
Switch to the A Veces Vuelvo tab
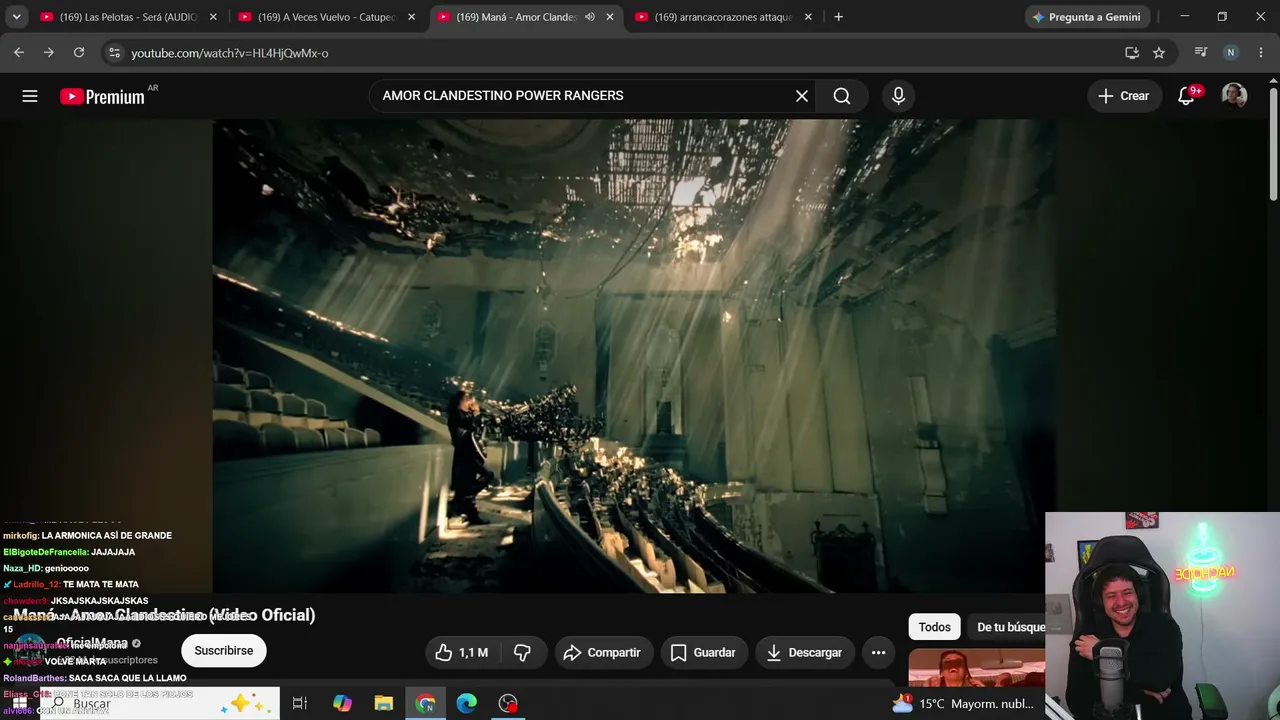point(326,17)
